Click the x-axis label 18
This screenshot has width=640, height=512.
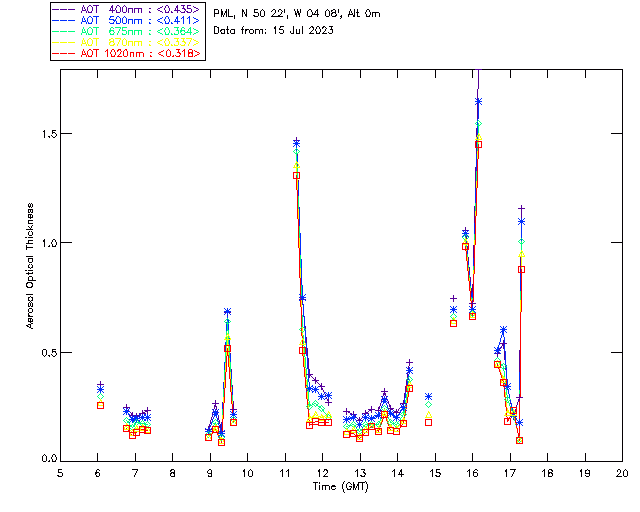click(547, 473)
